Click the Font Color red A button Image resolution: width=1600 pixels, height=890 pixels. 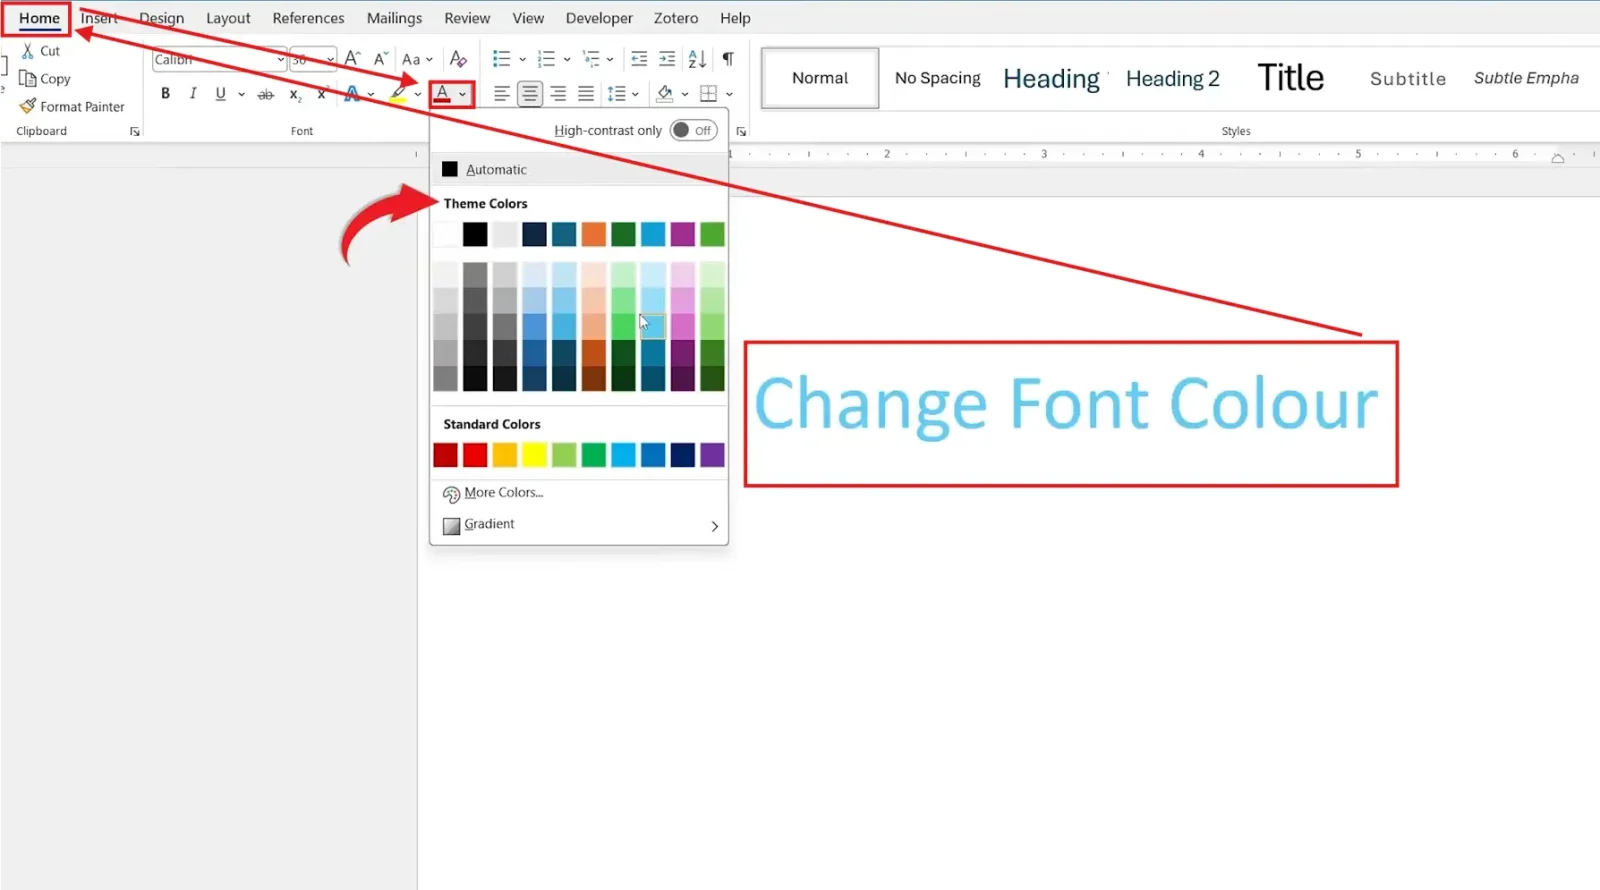(442, 94)
